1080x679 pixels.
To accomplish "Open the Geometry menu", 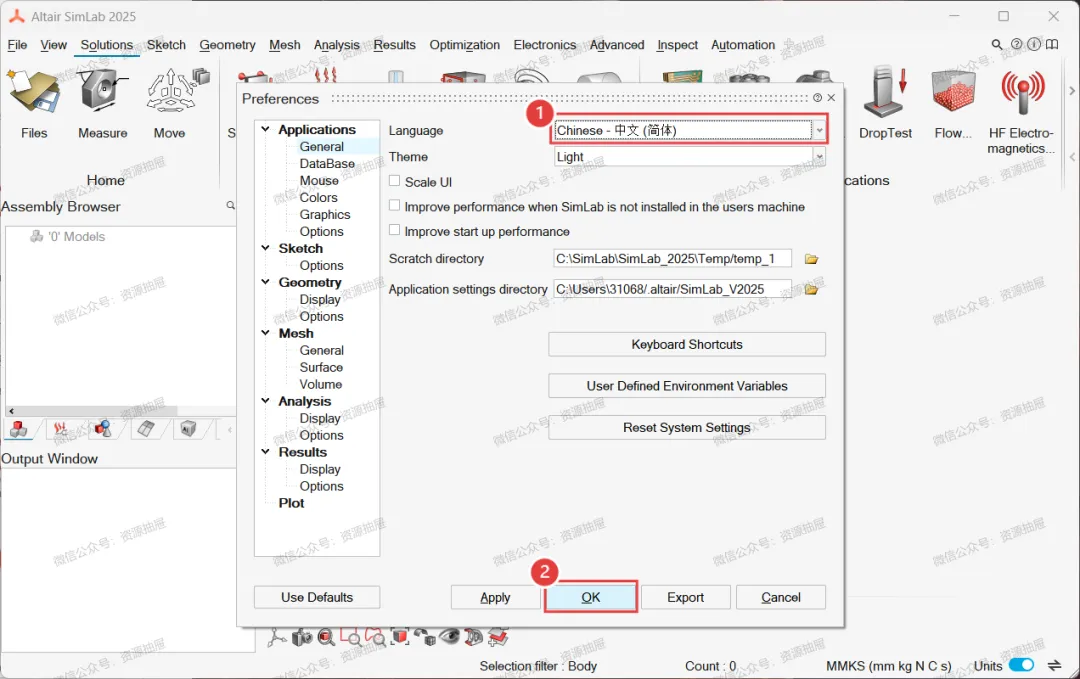I will pos(227,45).
